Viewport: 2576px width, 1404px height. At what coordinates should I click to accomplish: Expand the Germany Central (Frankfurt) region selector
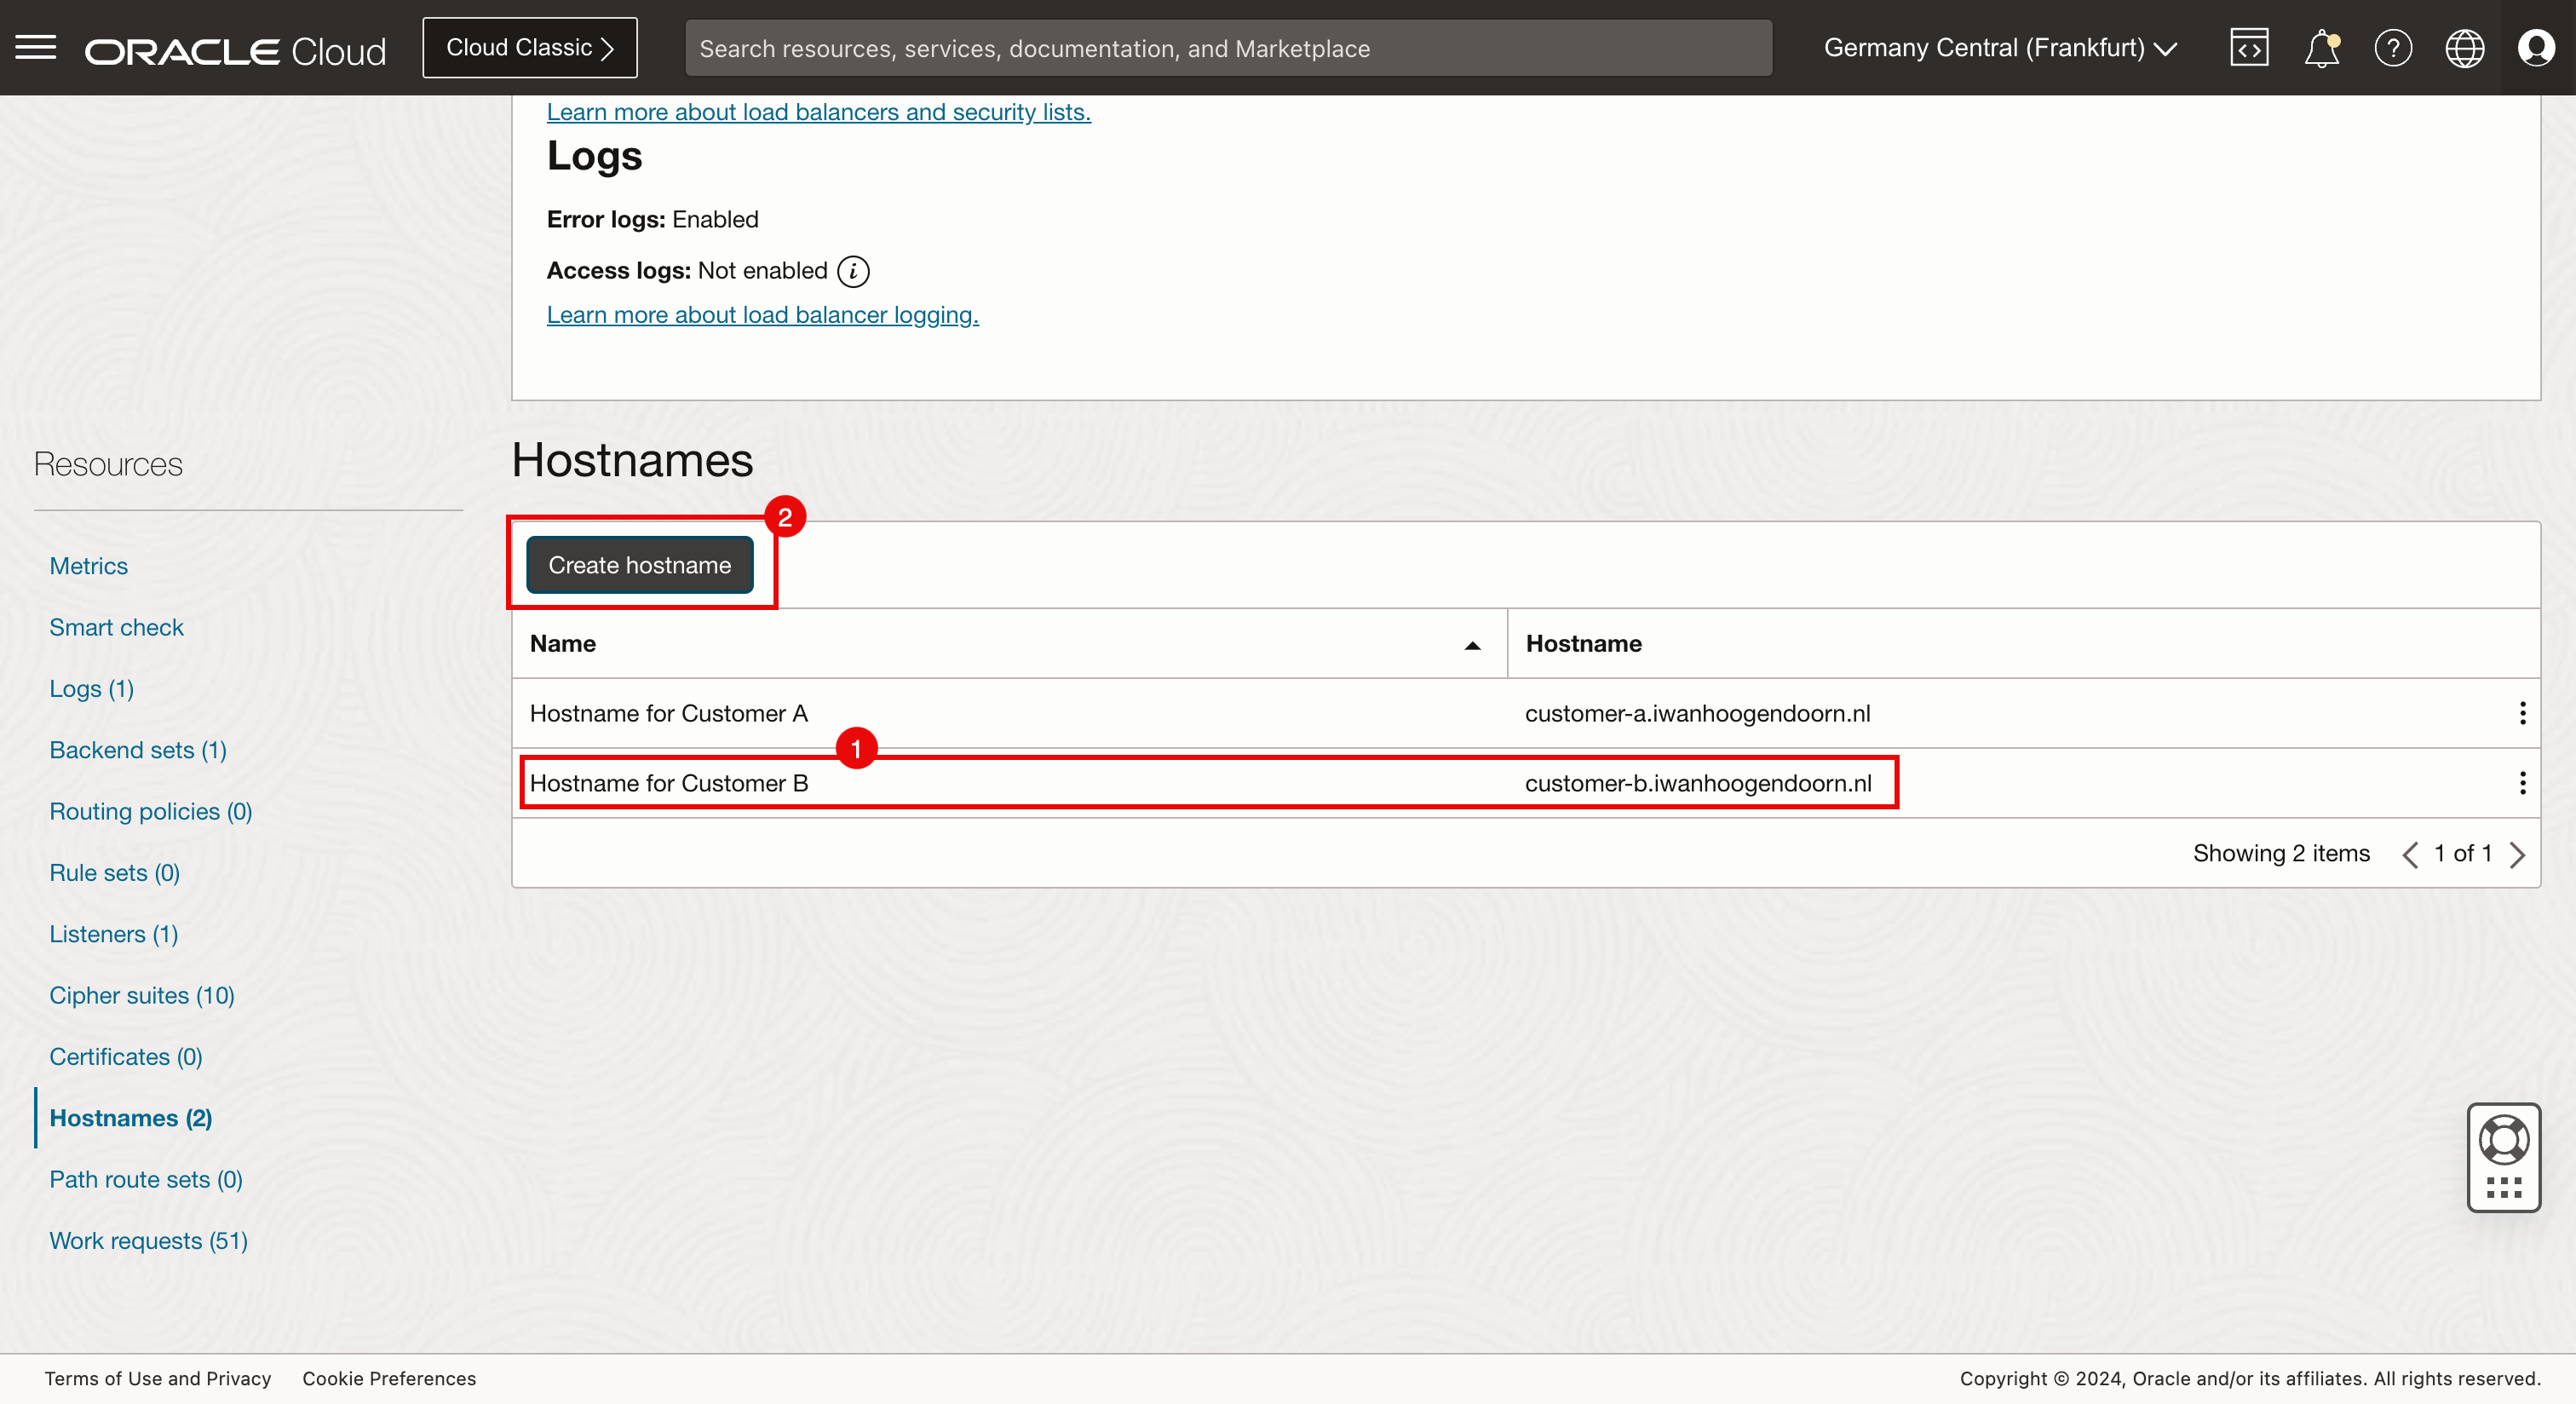(1999, 48)
